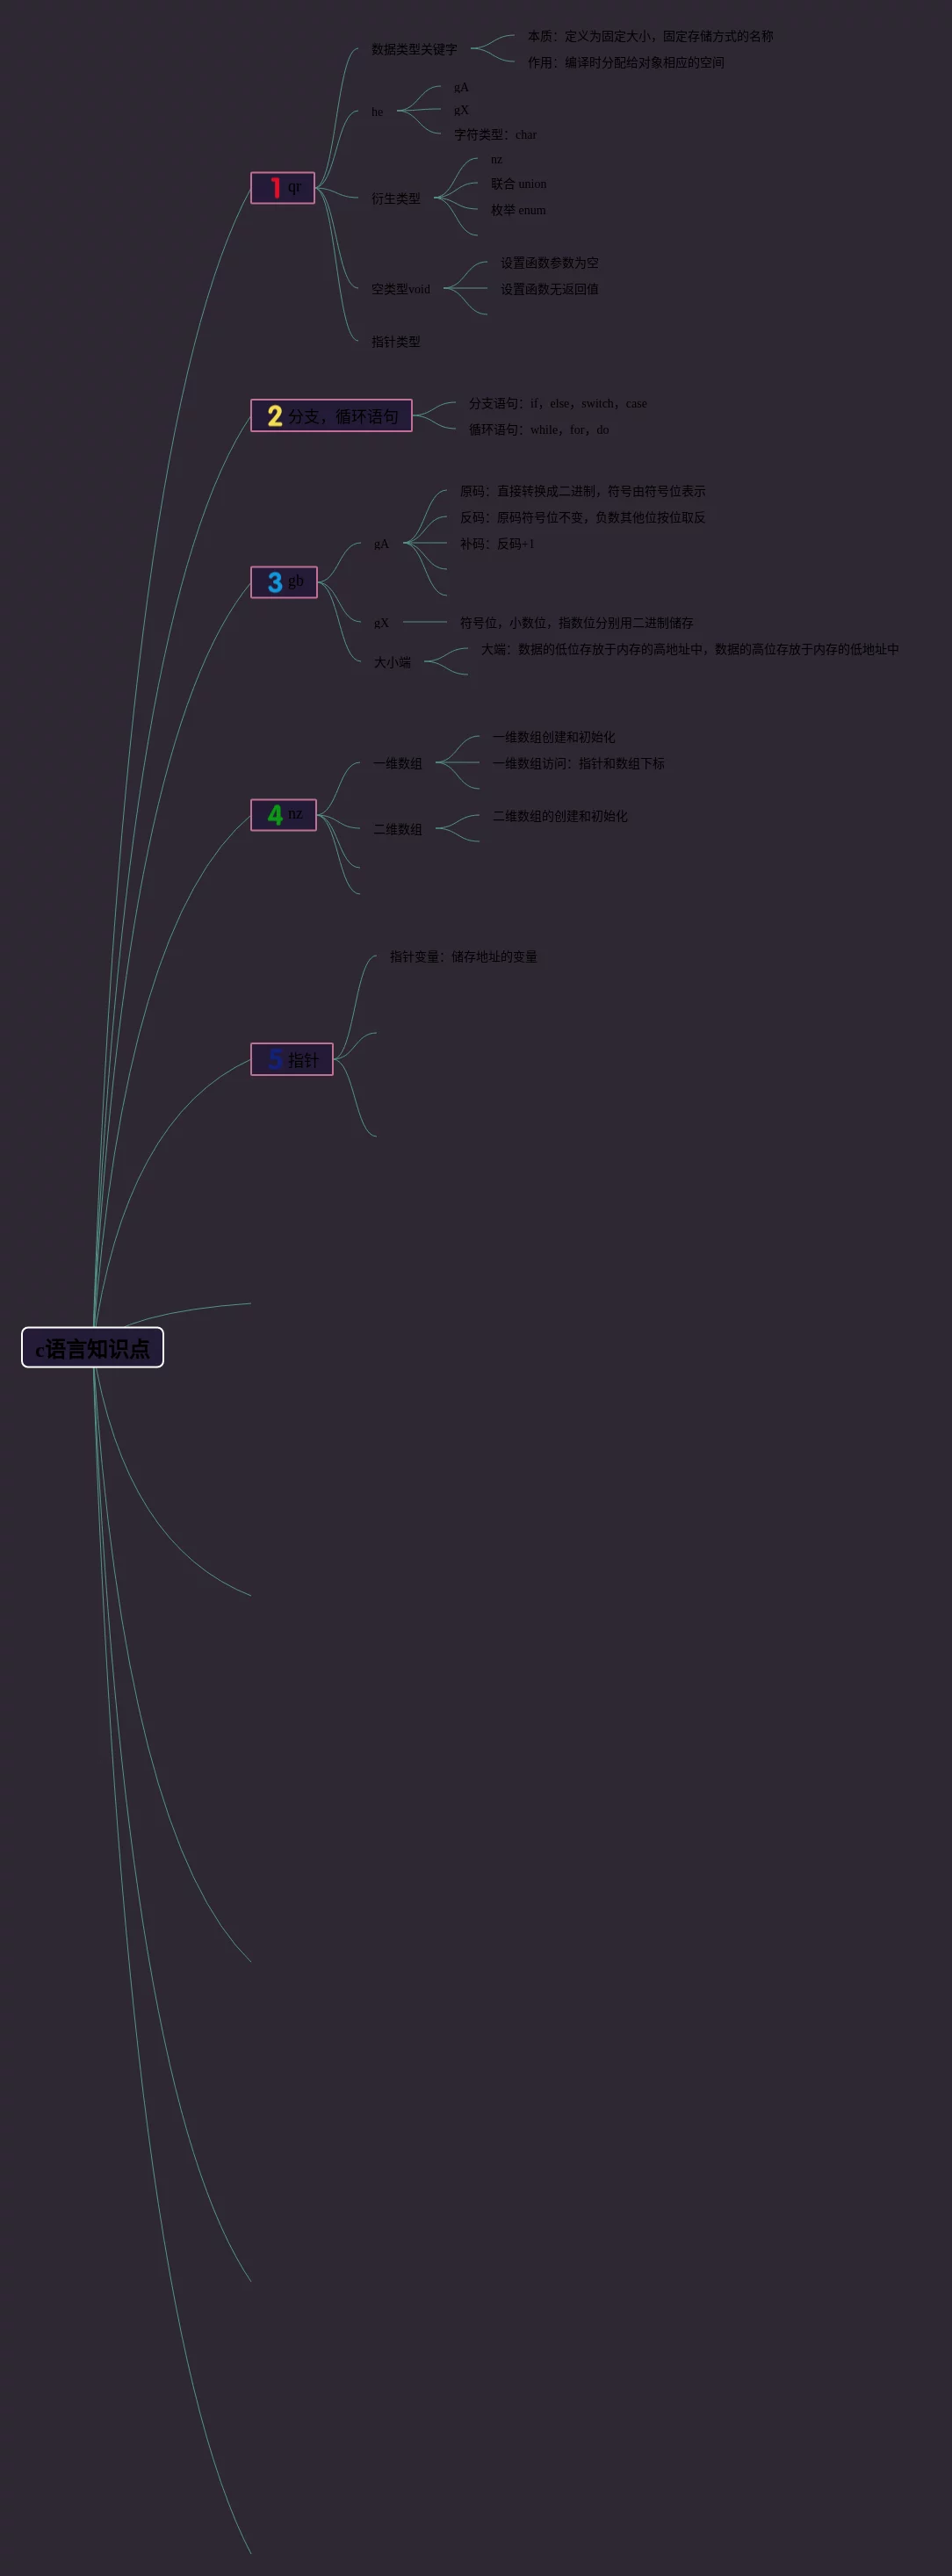Select the 字符类型：char node

495,135
